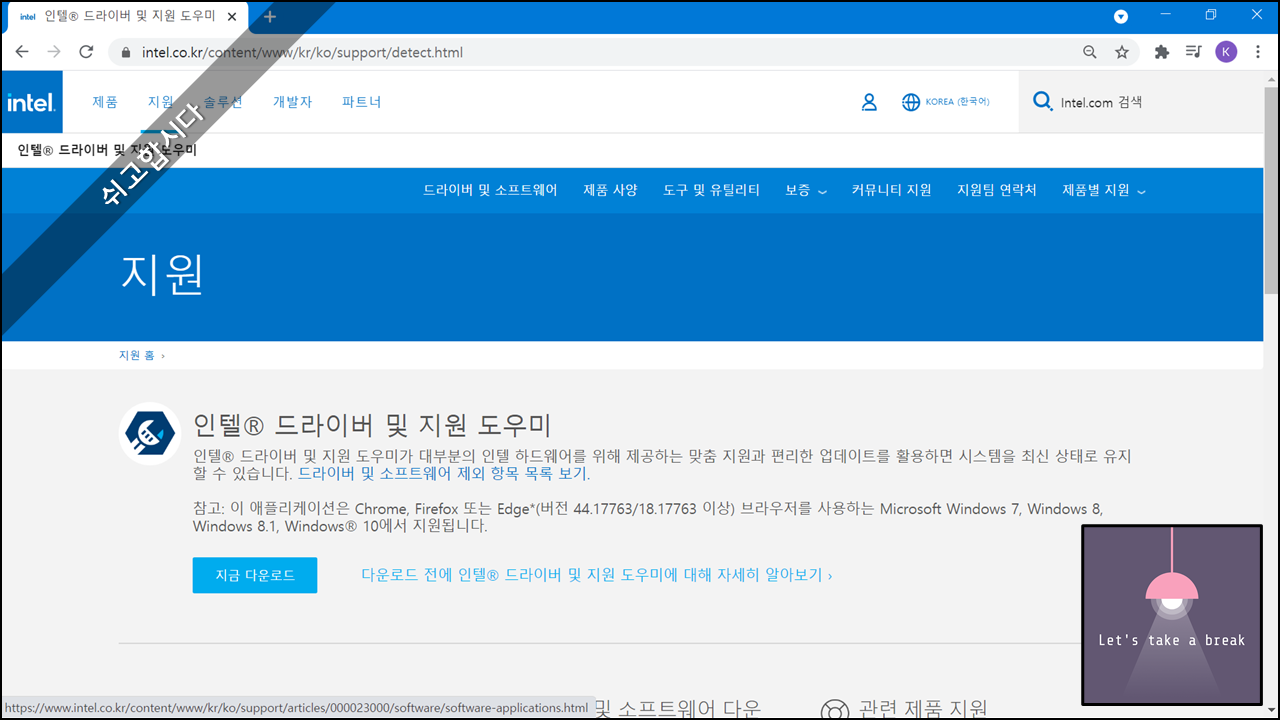Select the 커뮤니티 지원 tab
The height and width of the screenshot is (720, 1280).
891,190
